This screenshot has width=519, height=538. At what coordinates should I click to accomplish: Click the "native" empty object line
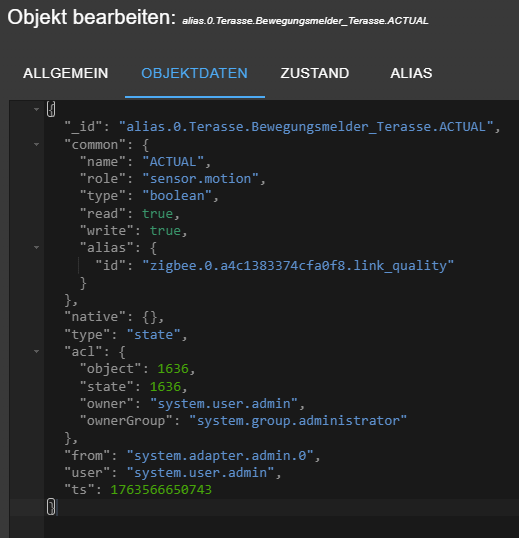click(x=114, y=317)
